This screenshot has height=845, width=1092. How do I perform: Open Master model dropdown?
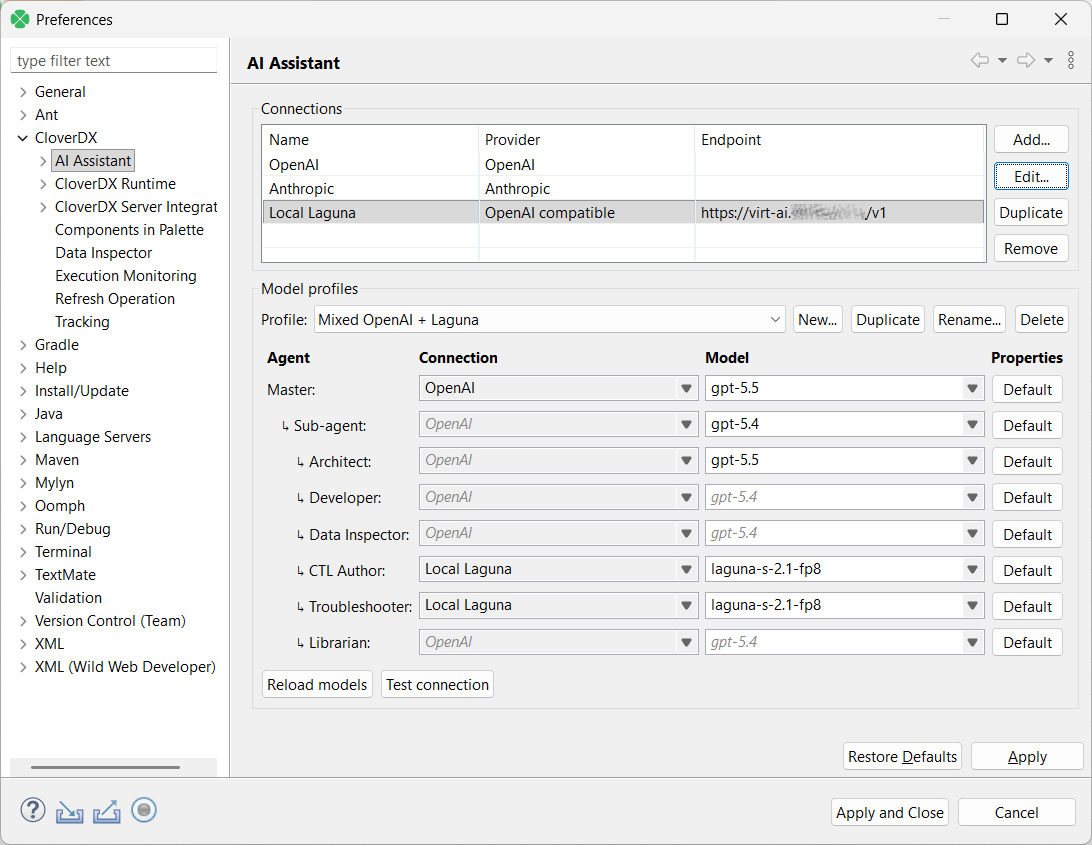tap(972, 389)
